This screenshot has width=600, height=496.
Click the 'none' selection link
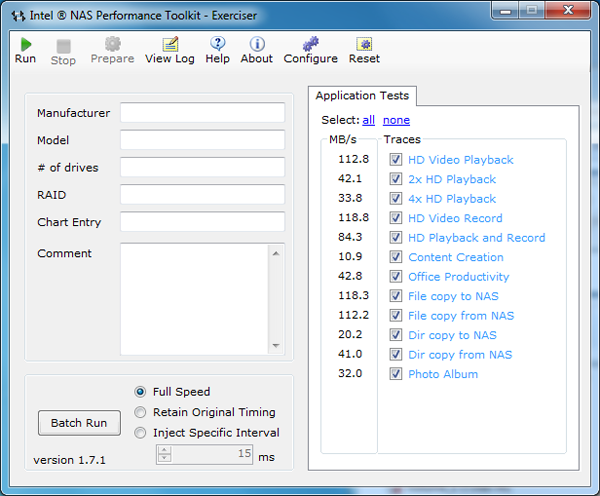pyautogui.click(x=396, y=120)
